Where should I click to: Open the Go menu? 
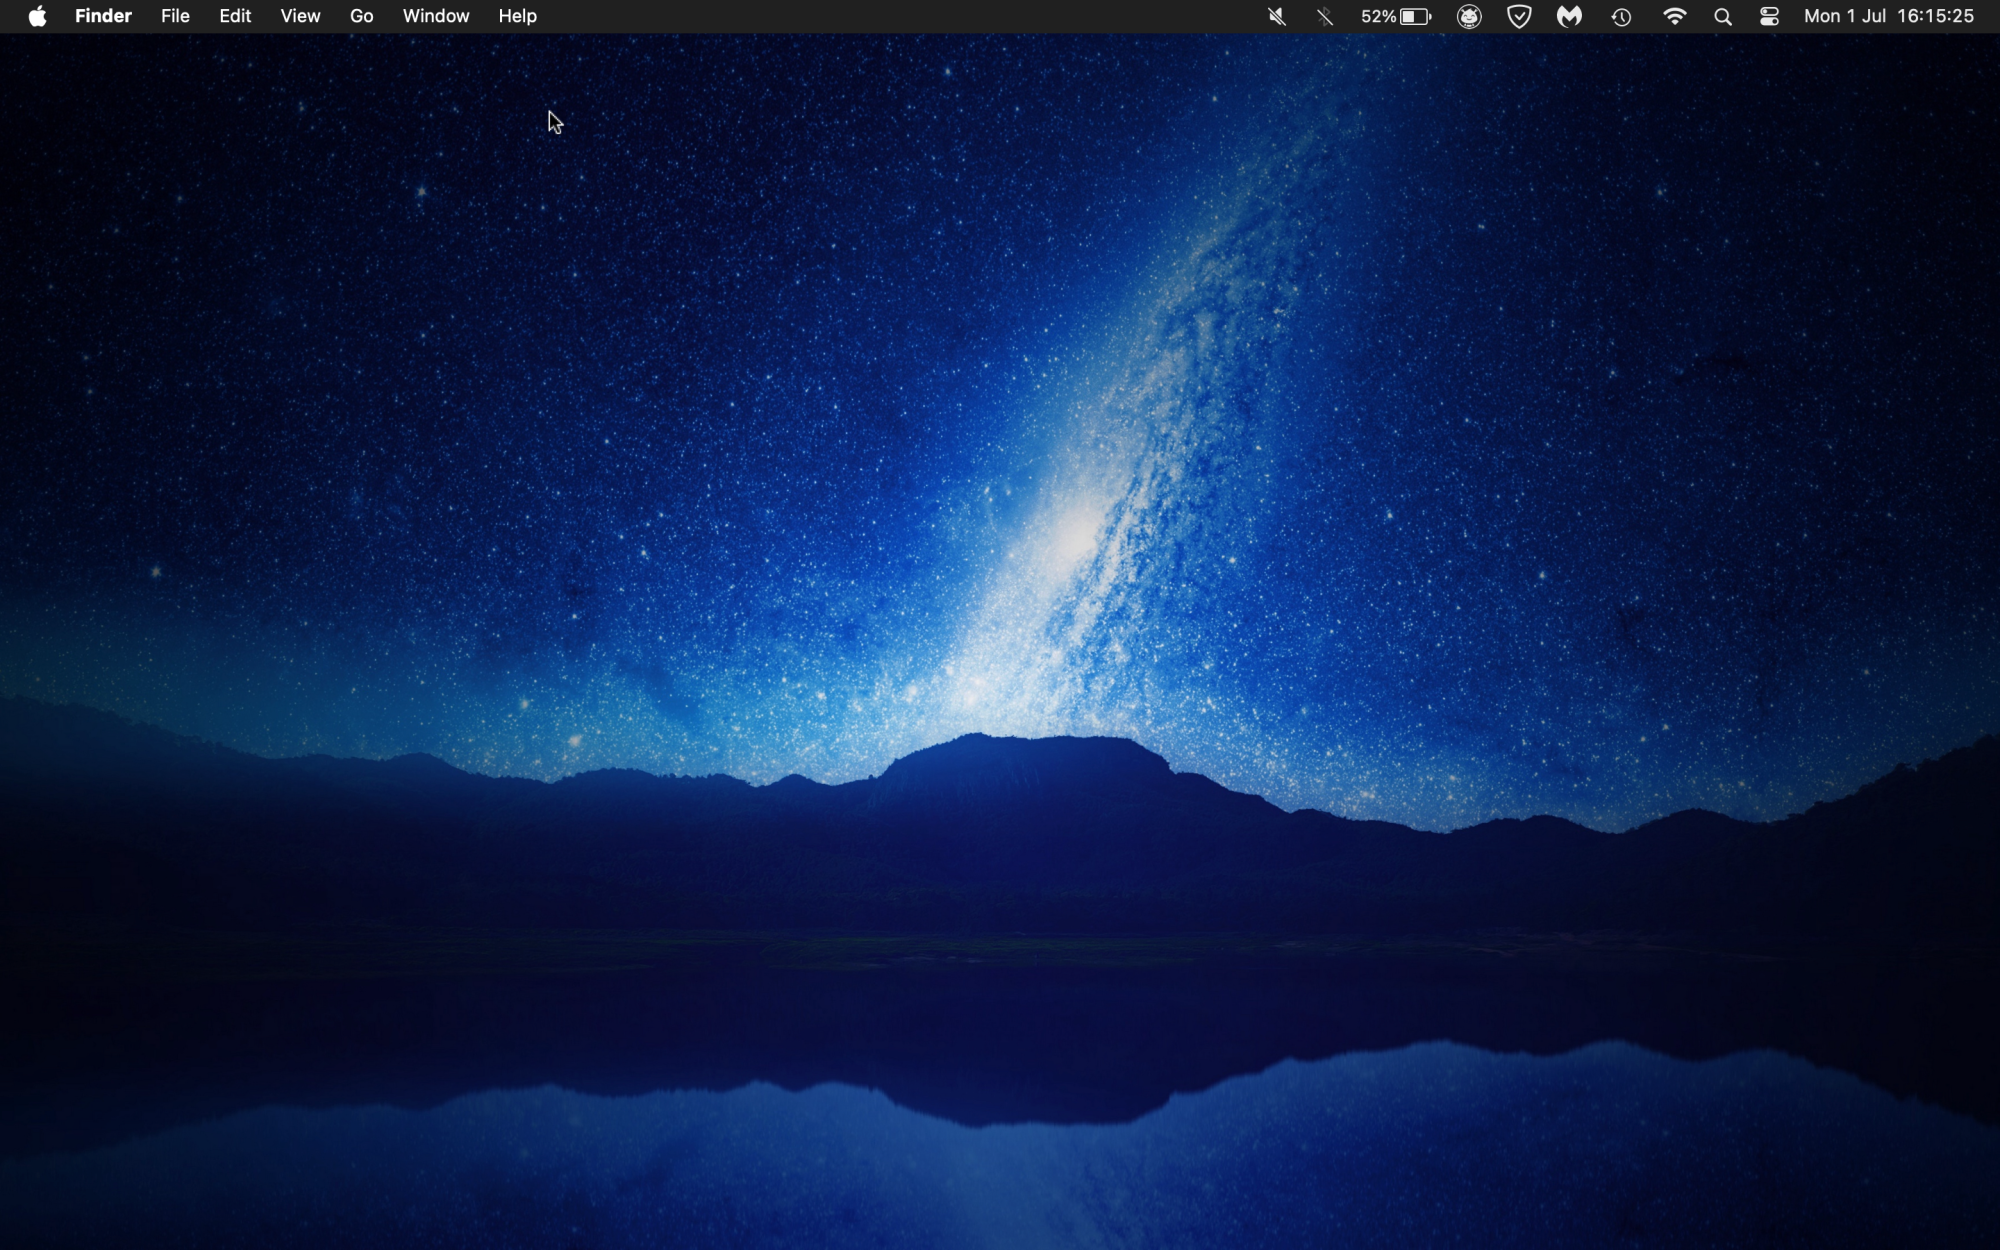(x=361, y=16)
